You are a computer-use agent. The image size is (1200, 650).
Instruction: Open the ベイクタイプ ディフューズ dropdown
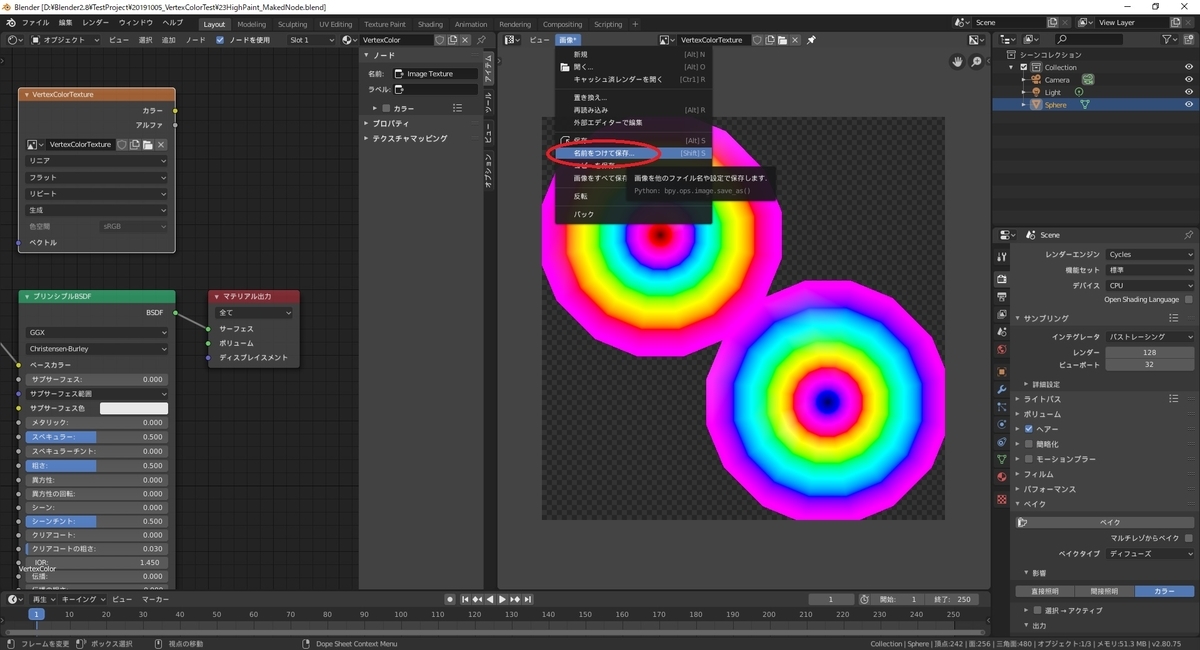point(1150,553)
